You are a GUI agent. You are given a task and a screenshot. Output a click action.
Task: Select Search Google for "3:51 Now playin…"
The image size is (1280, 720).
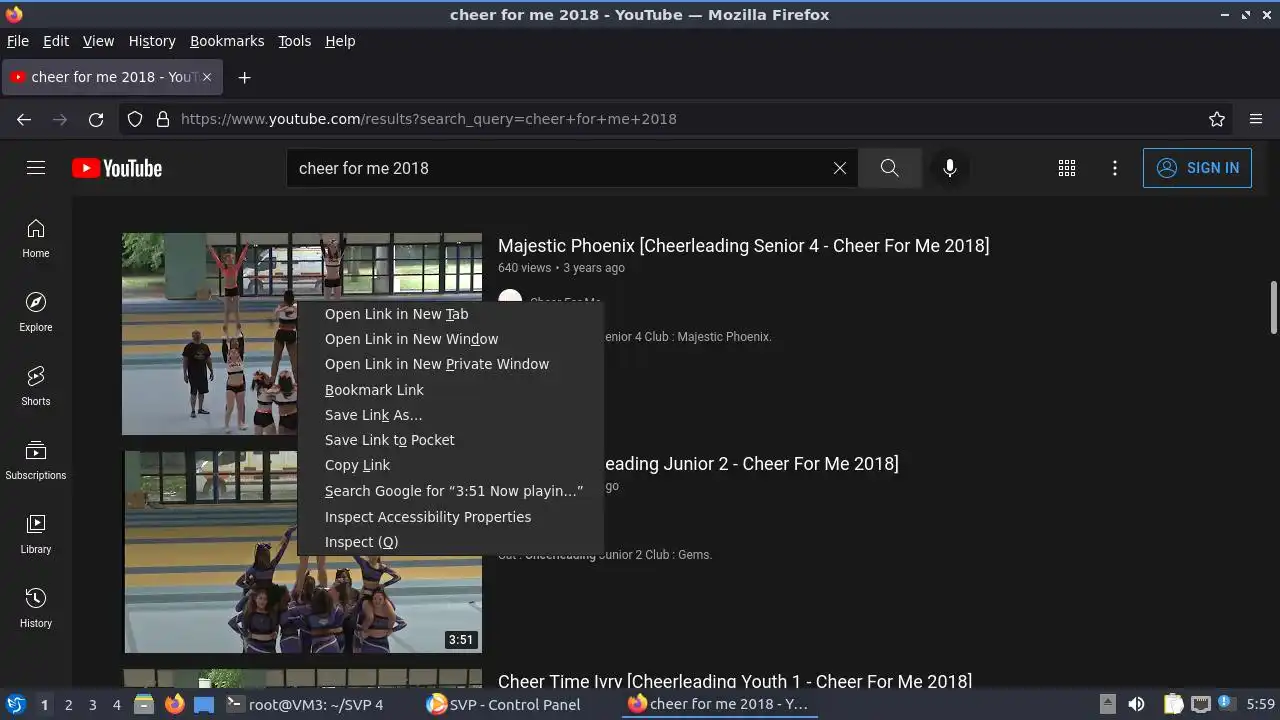coord(450,491)
